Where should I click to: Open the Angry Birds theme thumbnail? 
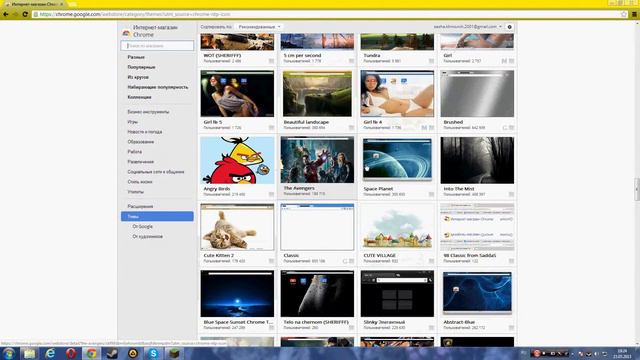pos(237,160)
